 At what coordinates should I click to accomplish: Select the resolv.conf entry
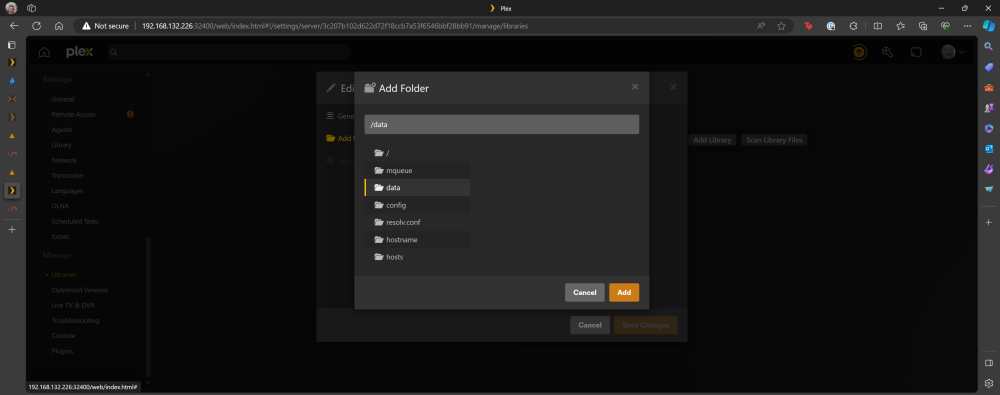[x=417, y=222]
